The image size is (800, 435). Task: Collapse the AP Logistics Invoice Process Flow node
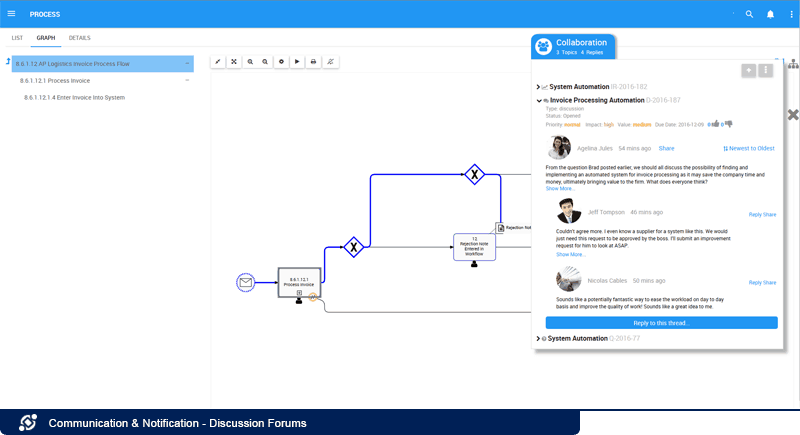pos(187,63)
